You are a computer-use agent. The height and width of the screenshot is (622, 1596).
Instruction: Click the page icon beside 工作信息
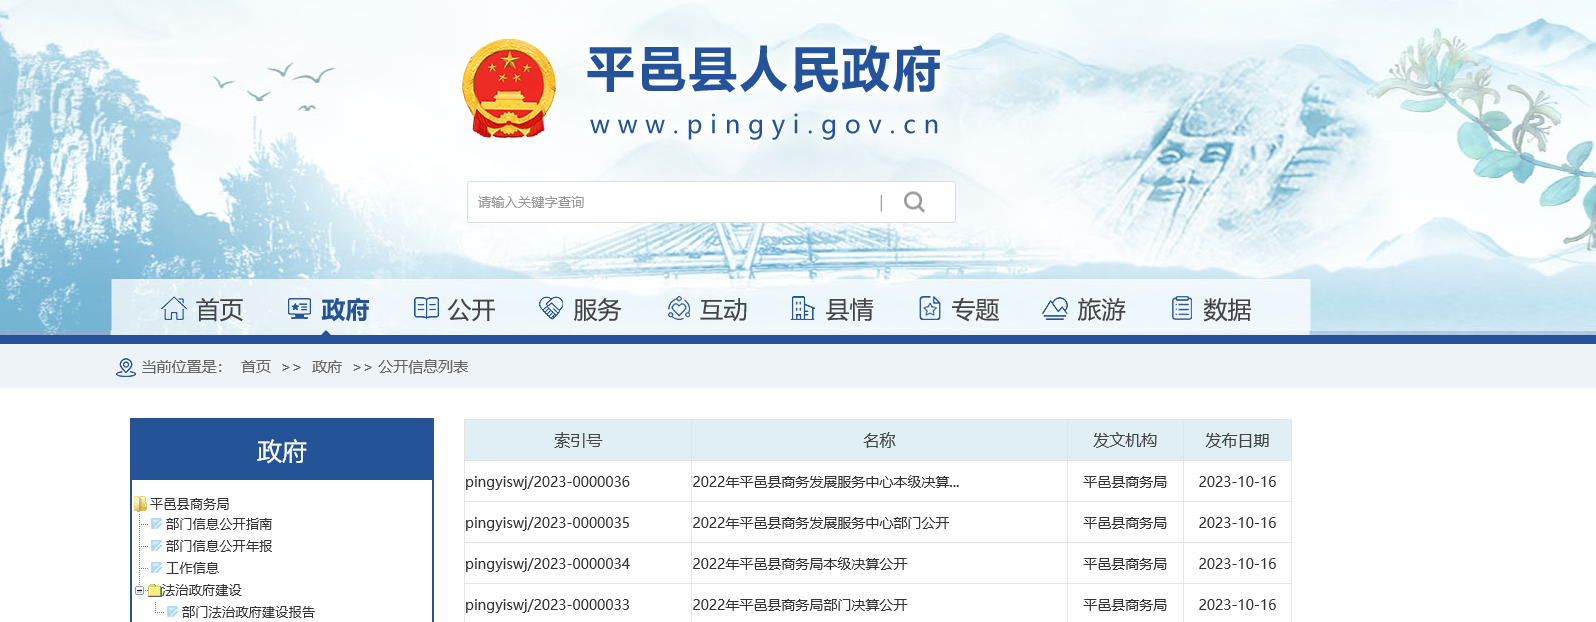coord(157,568)
